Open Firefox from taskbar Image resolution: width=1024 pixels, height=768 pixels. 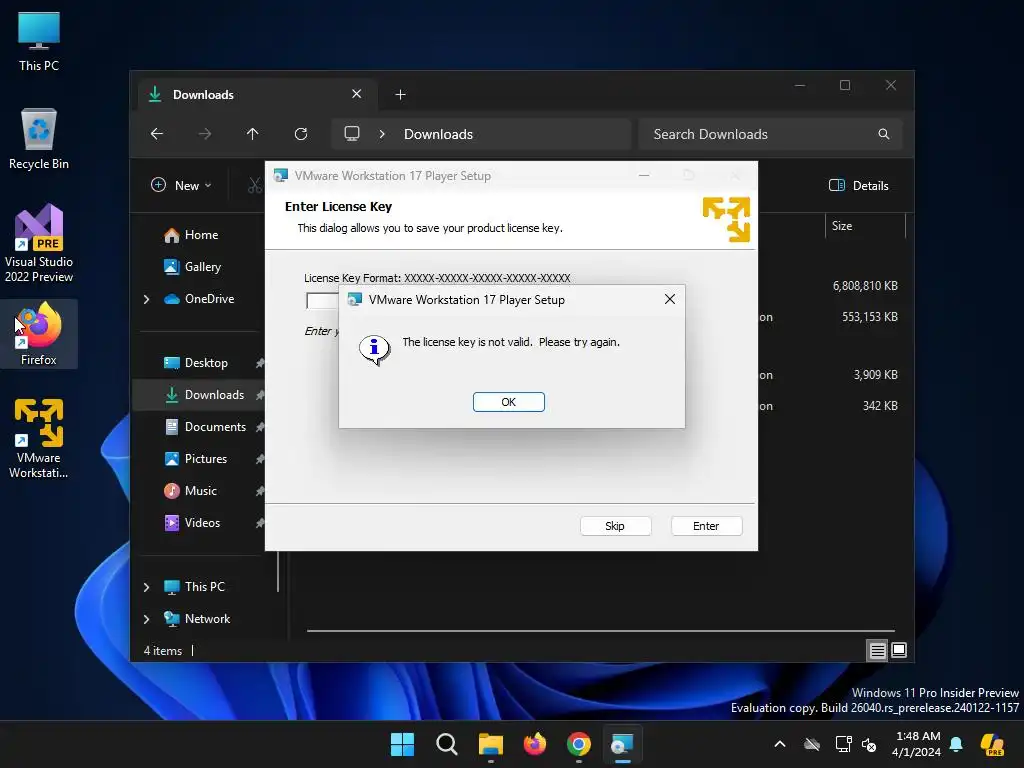535,744
